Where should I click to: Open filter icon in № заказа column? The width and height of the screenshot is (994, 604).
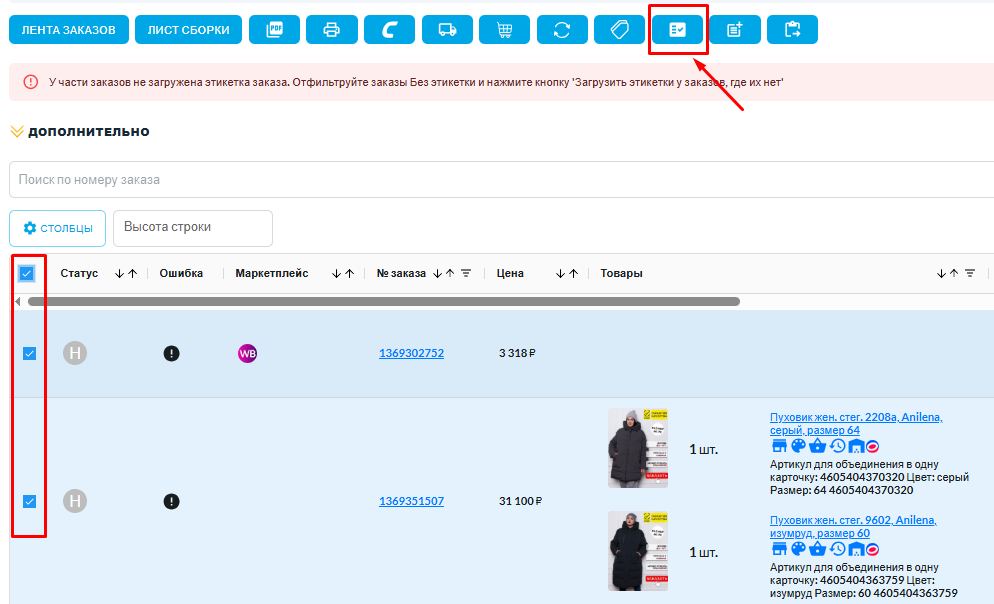coord(466,273)
